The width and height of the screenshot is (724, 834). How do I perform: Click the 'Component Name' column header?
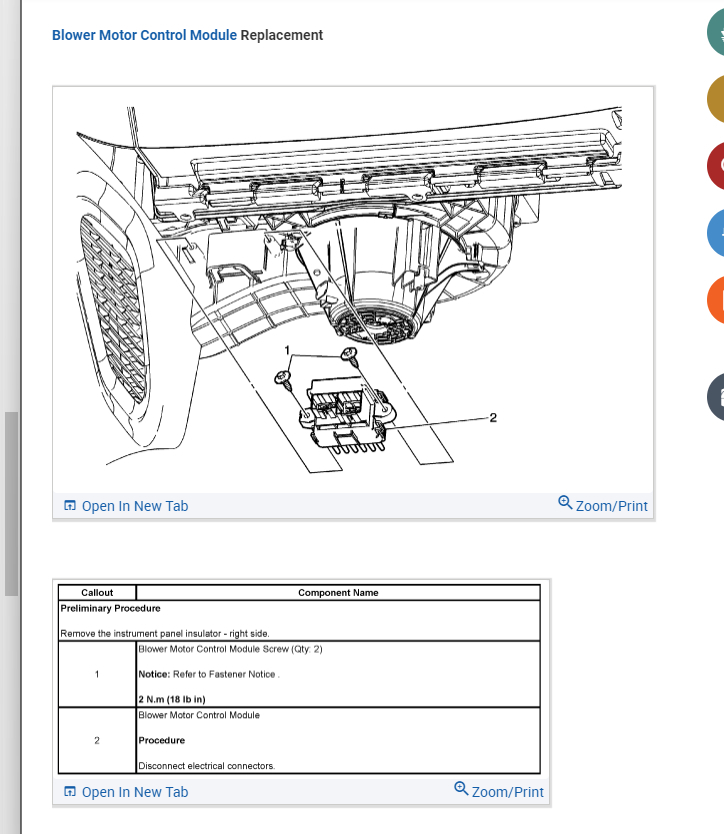coord(338,593)
